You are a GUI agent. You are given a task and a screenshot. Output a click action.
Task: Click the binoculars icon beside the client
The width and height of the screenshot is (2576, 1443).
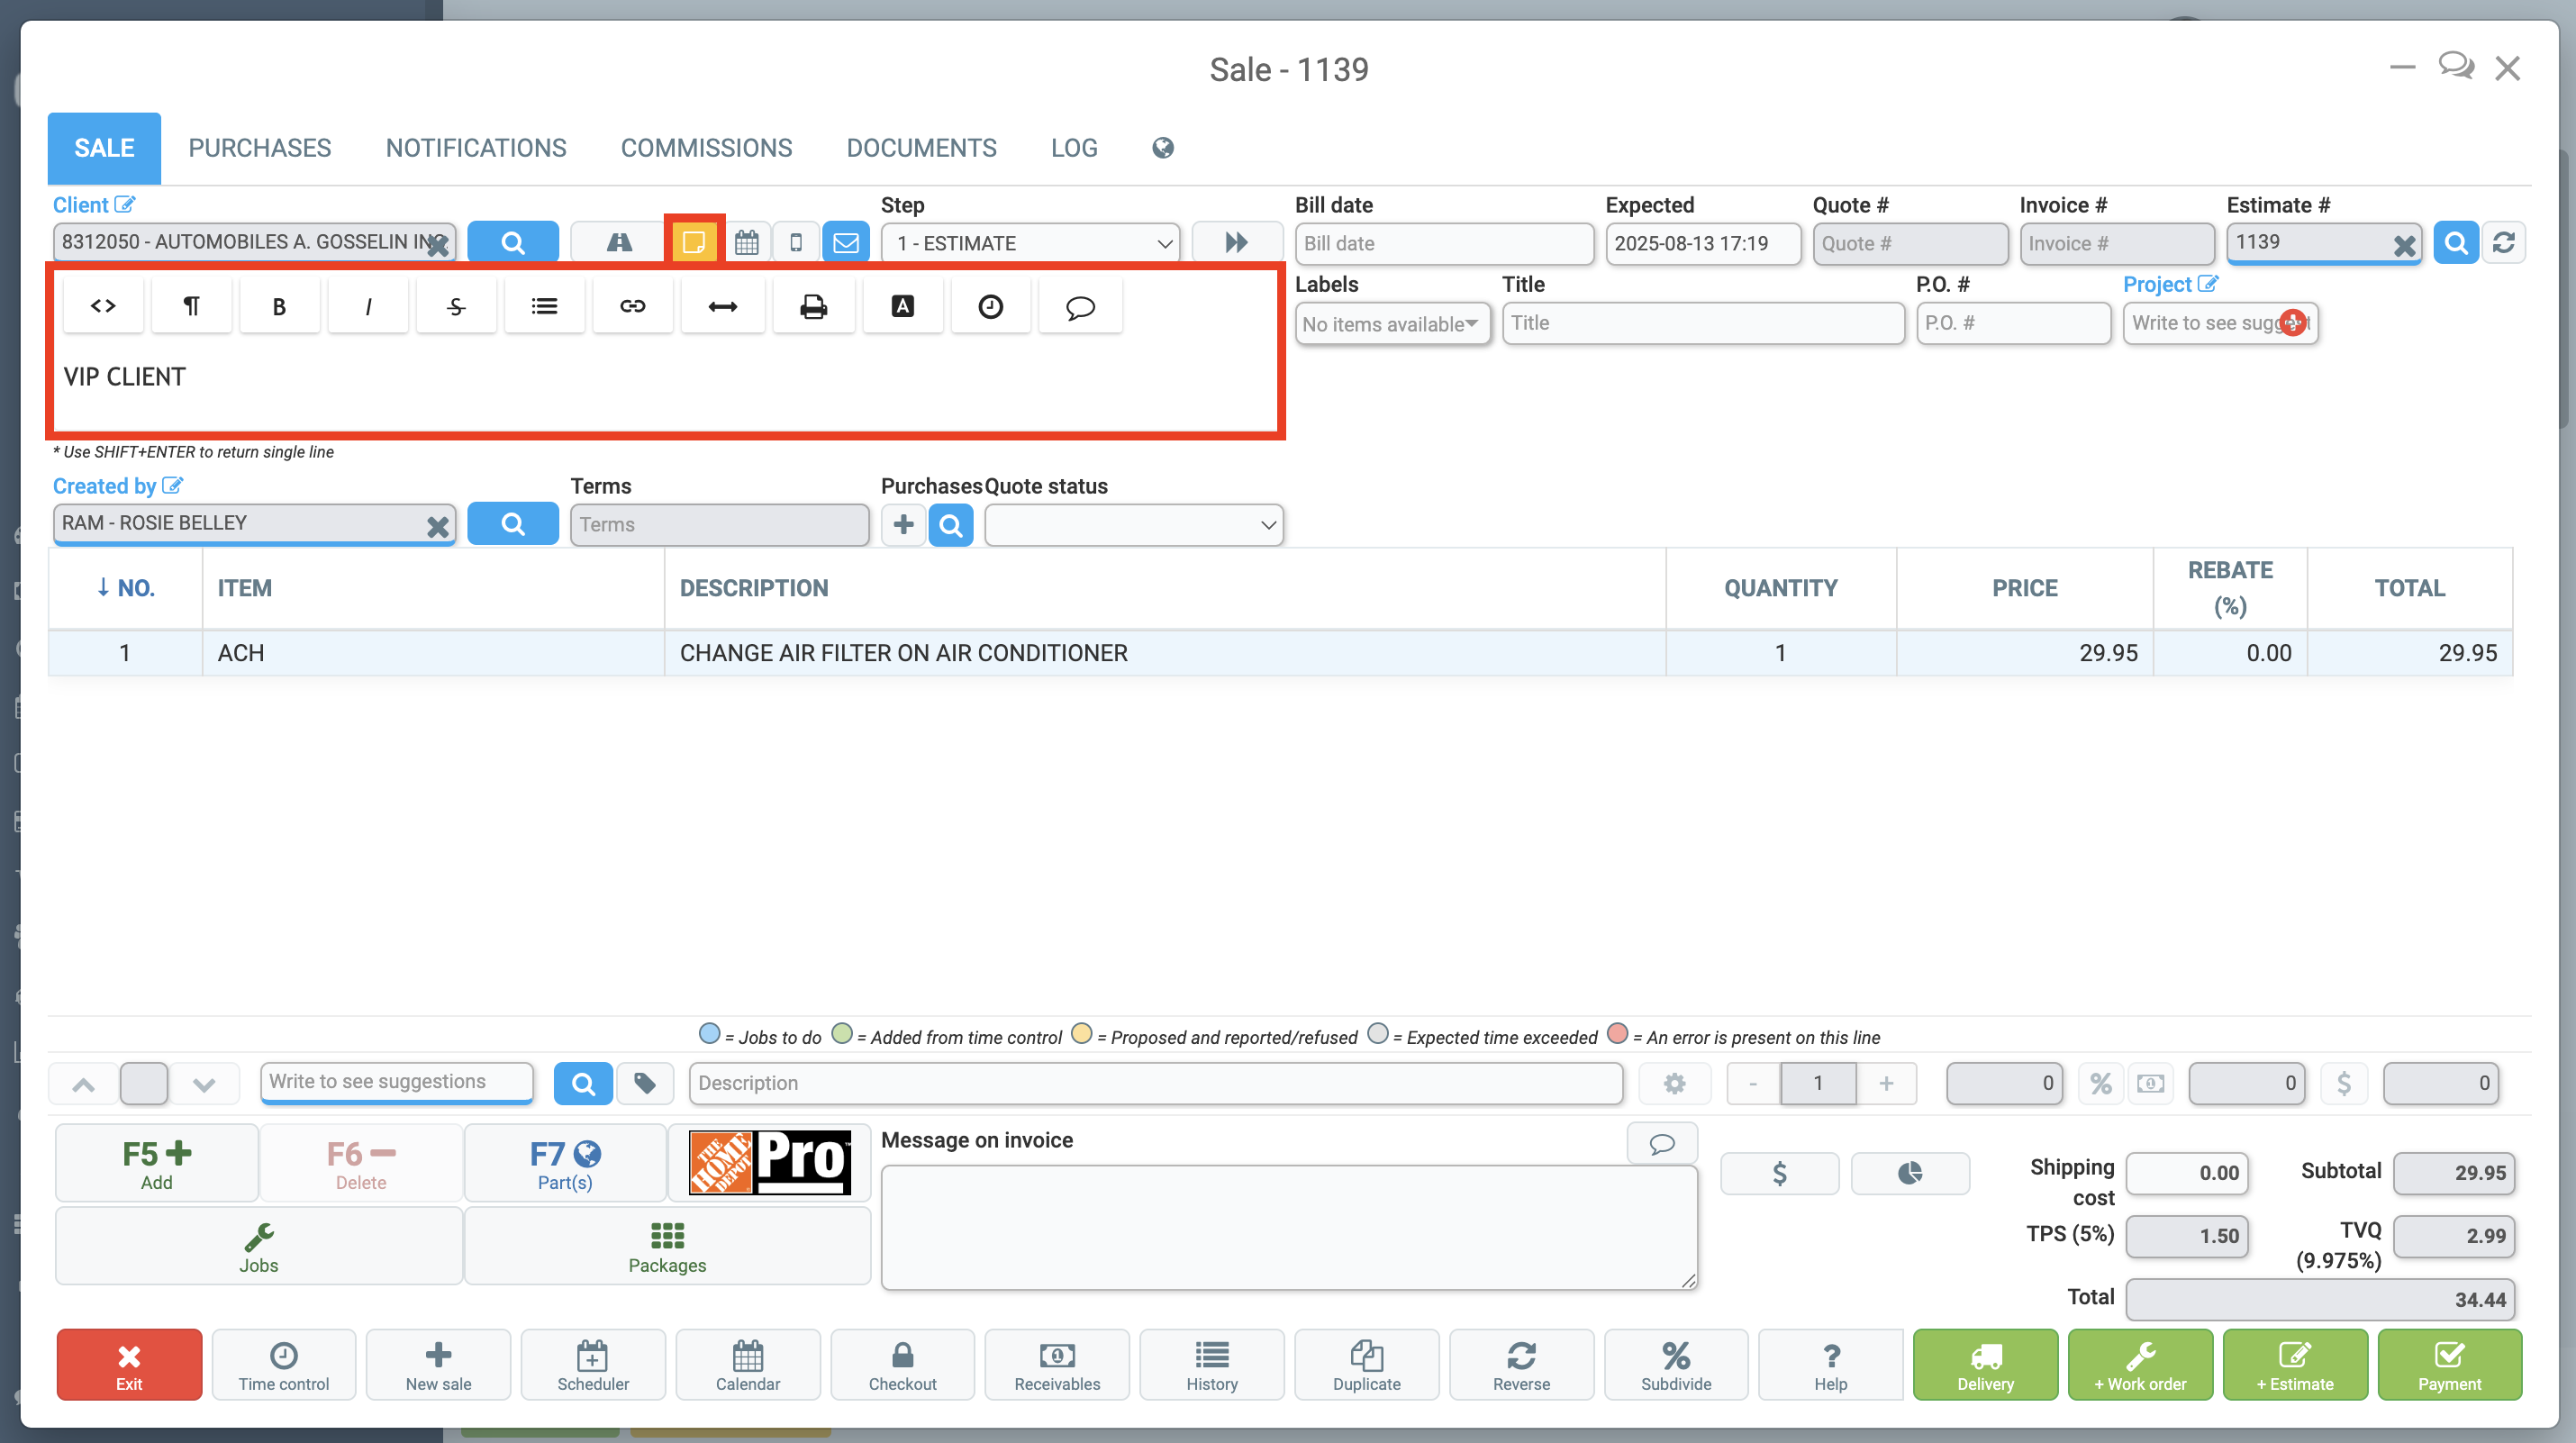click(619, 242)
